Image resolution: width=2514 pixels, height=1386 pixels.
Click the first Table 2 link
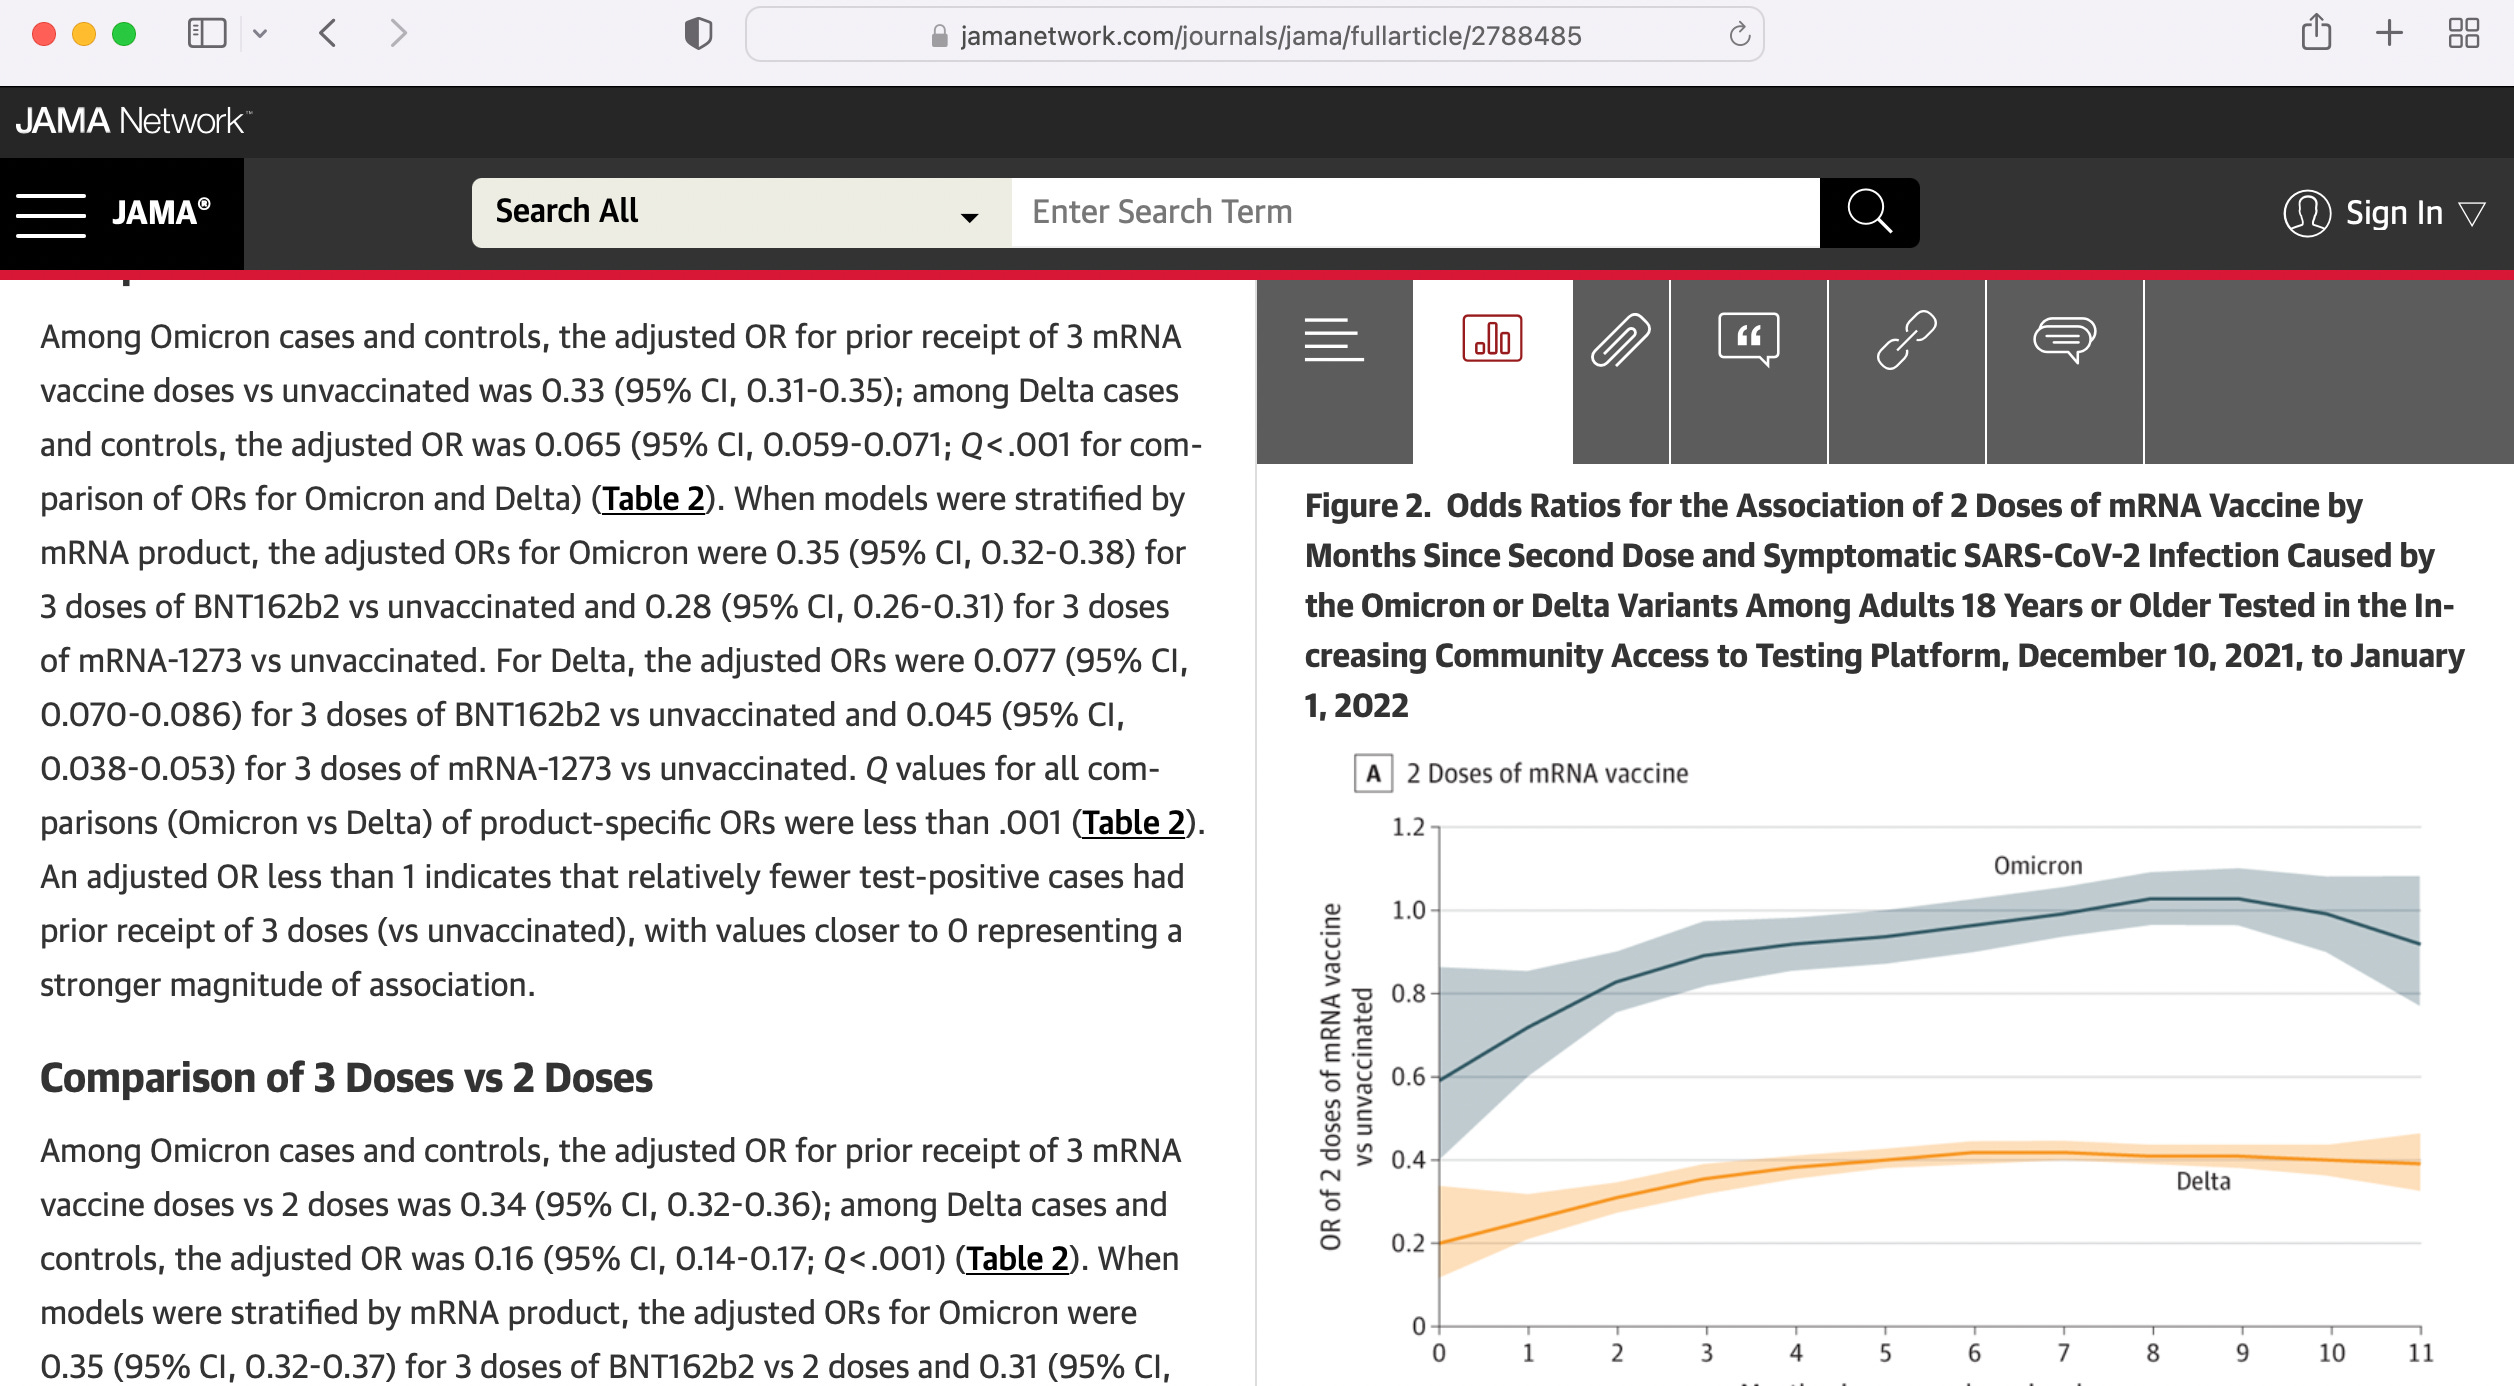(653, 498)
